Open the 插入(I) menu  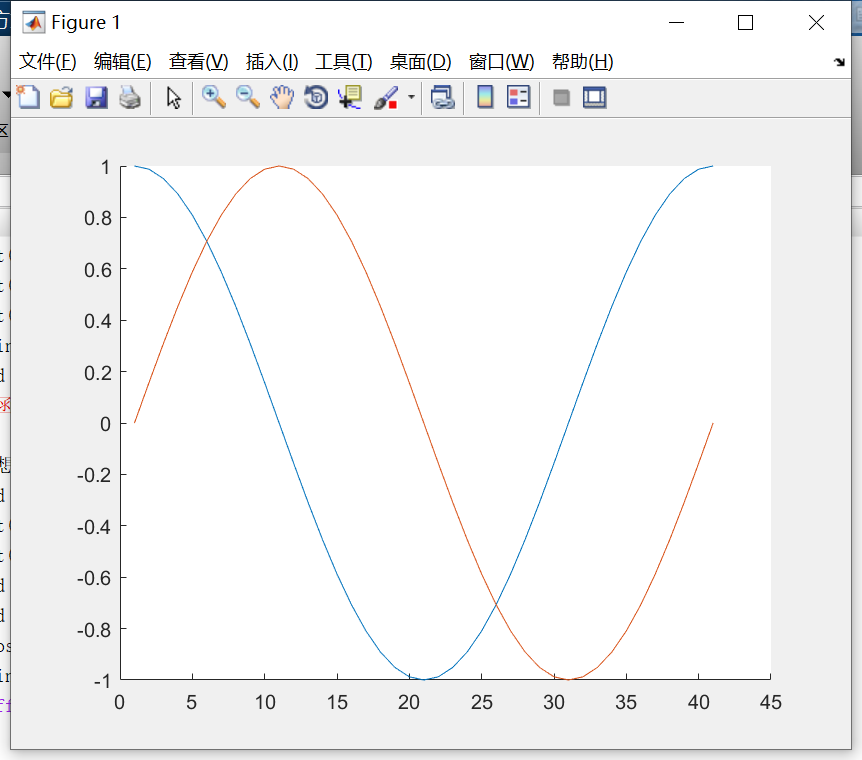tap(272, 62)
